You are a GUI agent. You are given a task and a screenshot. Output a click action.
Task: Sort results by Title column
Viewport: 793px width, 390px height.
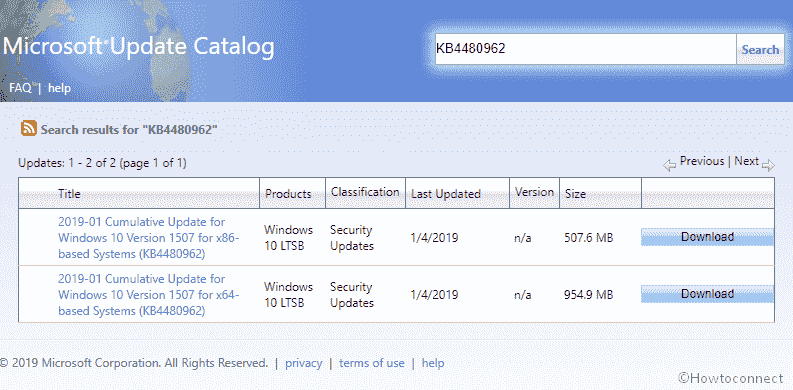click(x=69, y=194)
